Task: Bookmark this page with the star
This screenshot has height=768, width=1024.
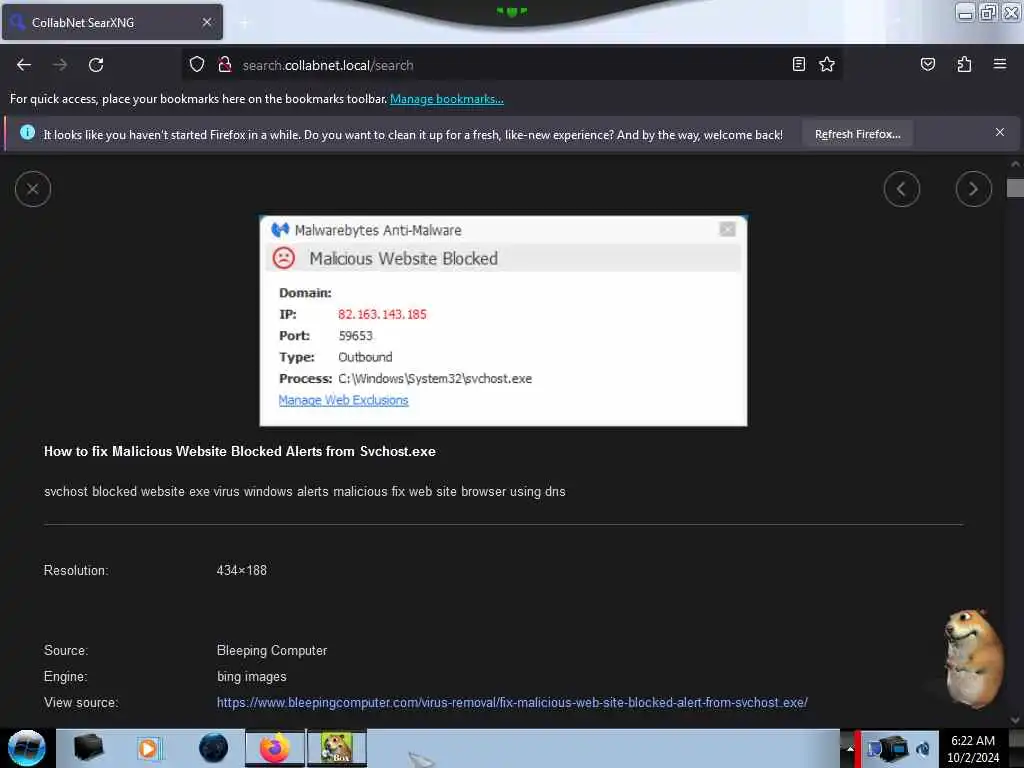Action: pyautogui.click(x=827, y=64)
